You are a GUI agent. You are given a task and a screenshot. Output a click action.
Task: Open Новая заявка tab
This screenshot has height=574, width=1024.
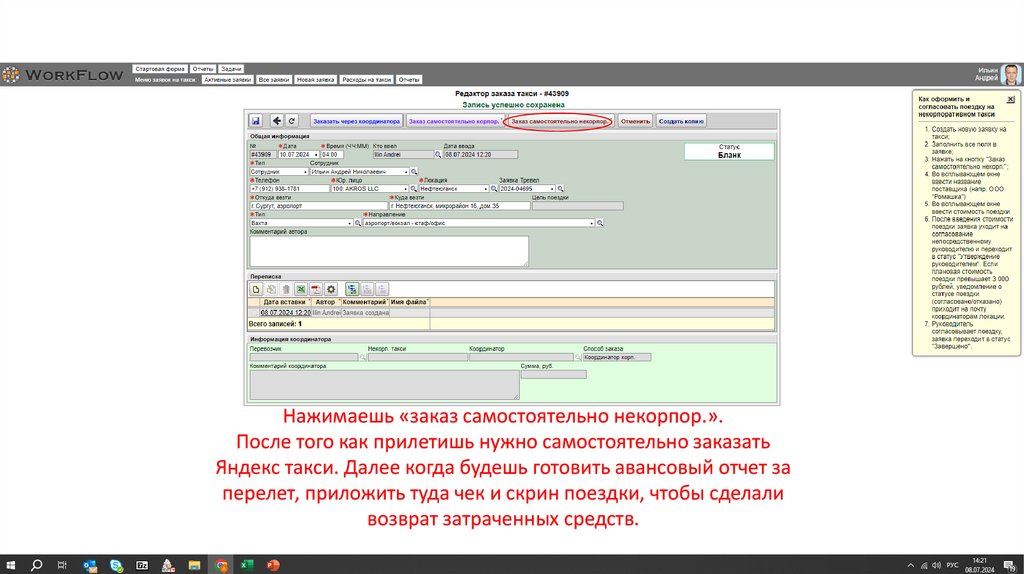[x=315, y=80]
